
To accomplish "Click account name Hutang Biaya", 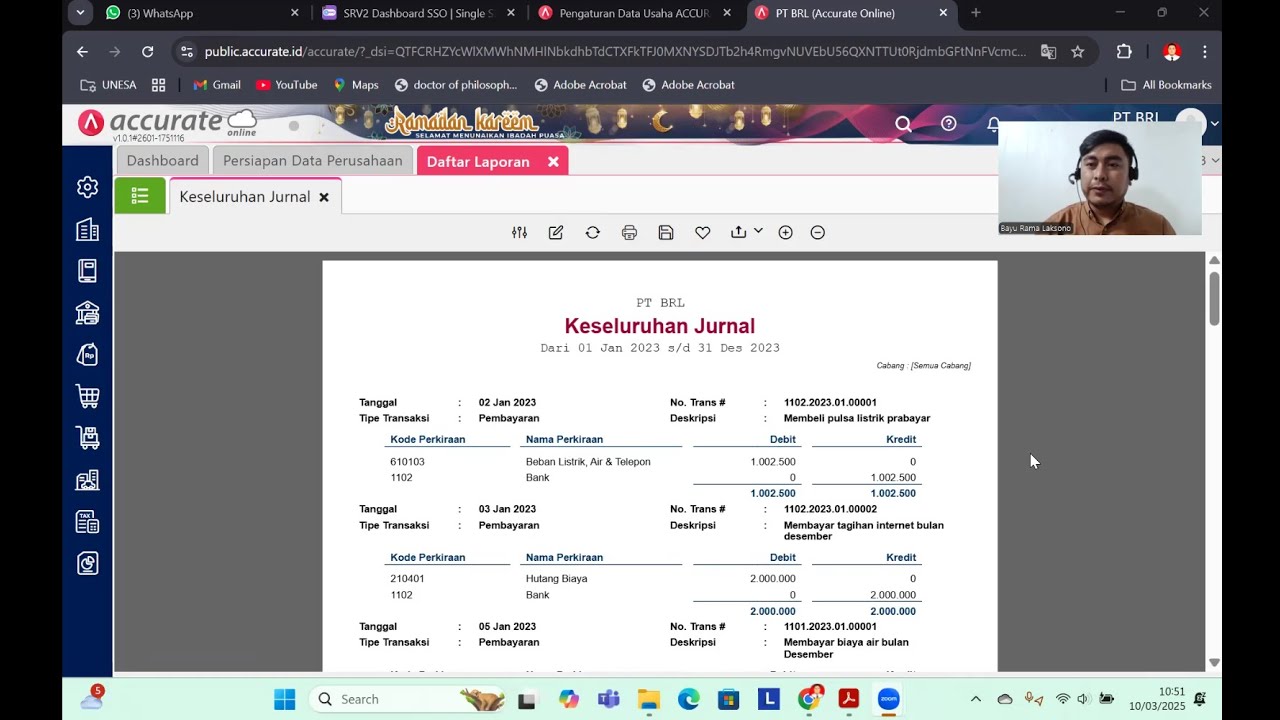I will 556,579.
